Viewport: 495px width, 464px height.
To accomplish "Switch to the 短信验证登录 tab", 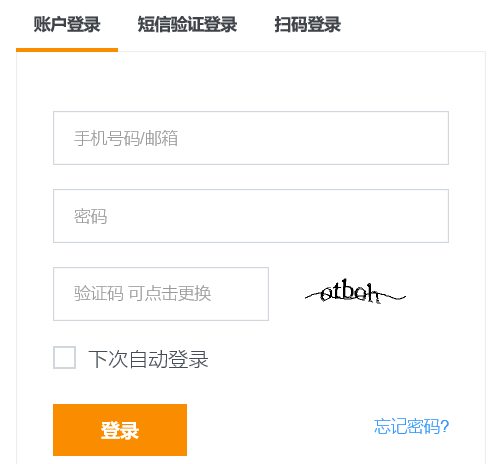I will click(187, 24).
